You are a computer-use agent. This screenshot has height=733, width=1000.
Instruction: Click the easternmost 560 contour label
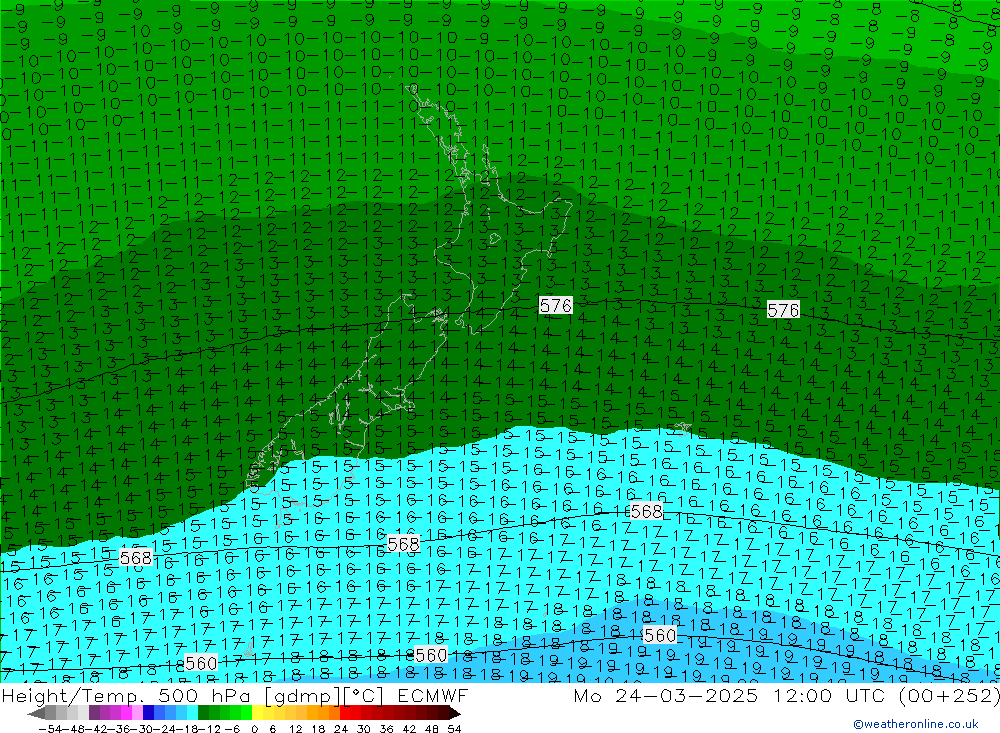click(x=660, y=635)
